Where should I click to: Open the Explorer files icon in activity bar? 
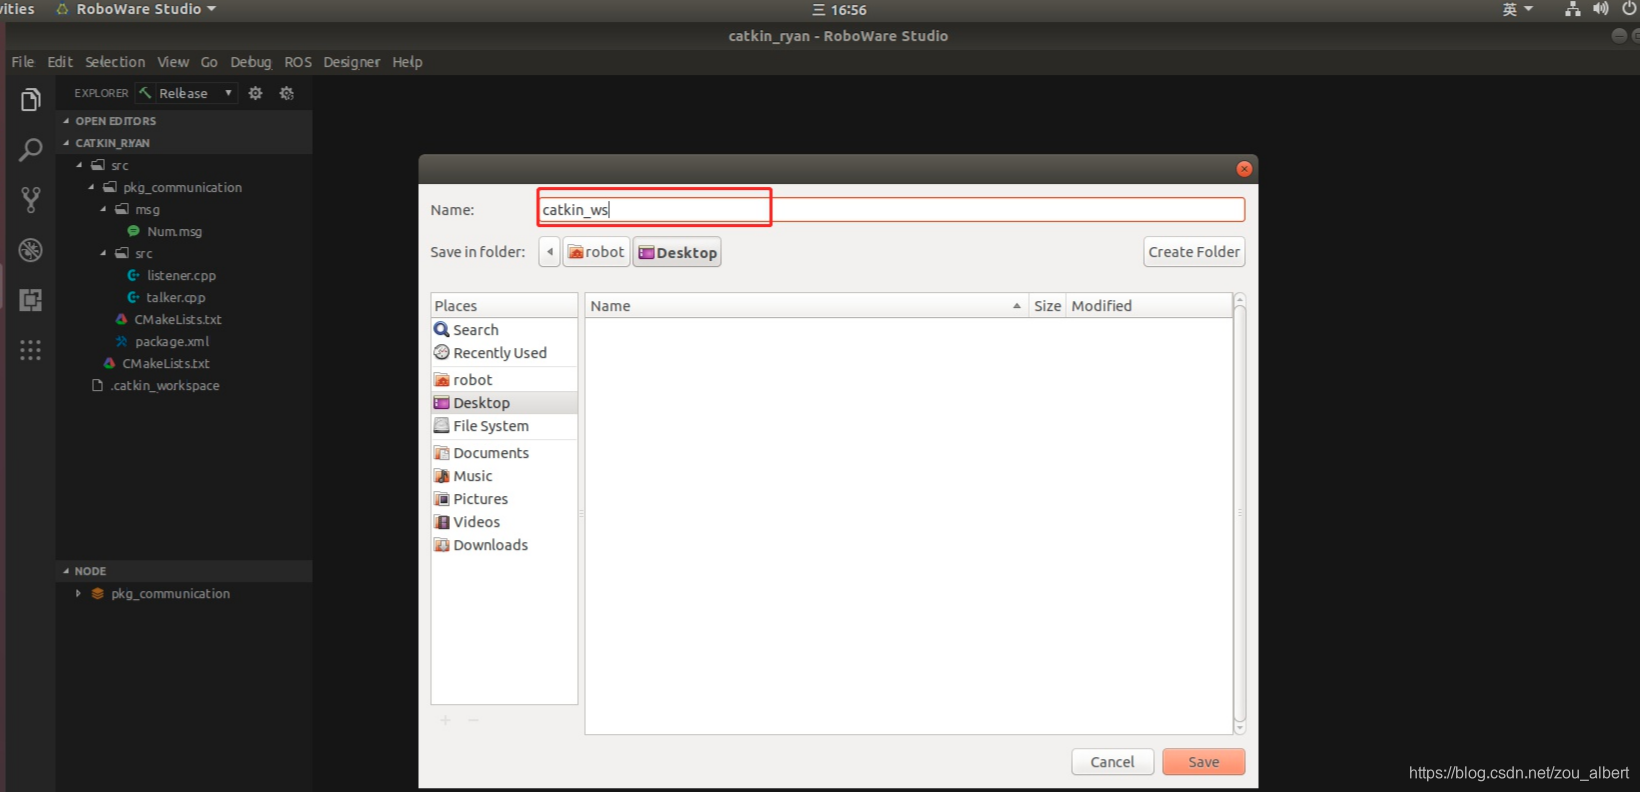click(x=31, y=100)
